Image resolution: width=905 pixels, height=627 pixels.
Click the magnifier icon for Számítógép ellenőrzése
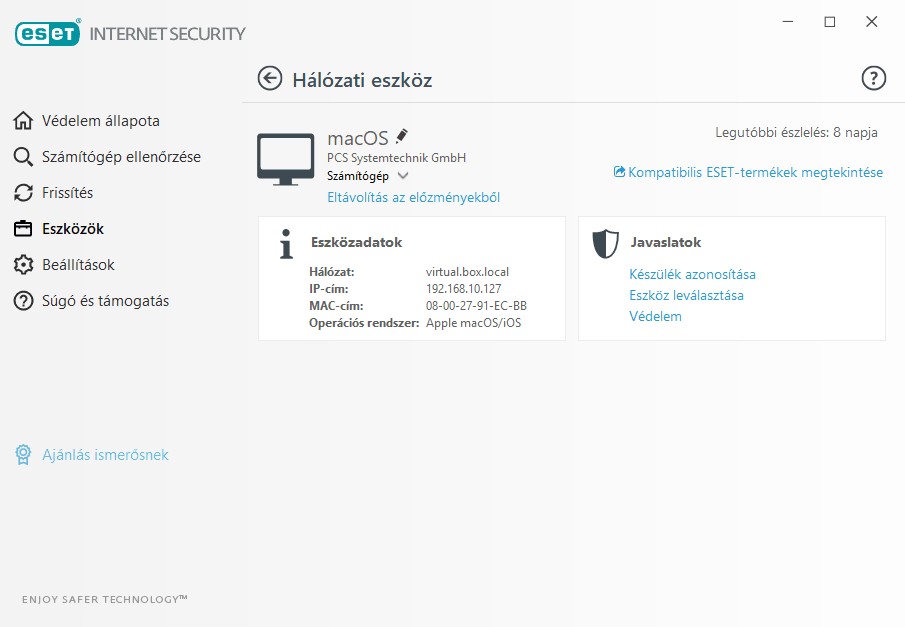(x=23, y=156)
